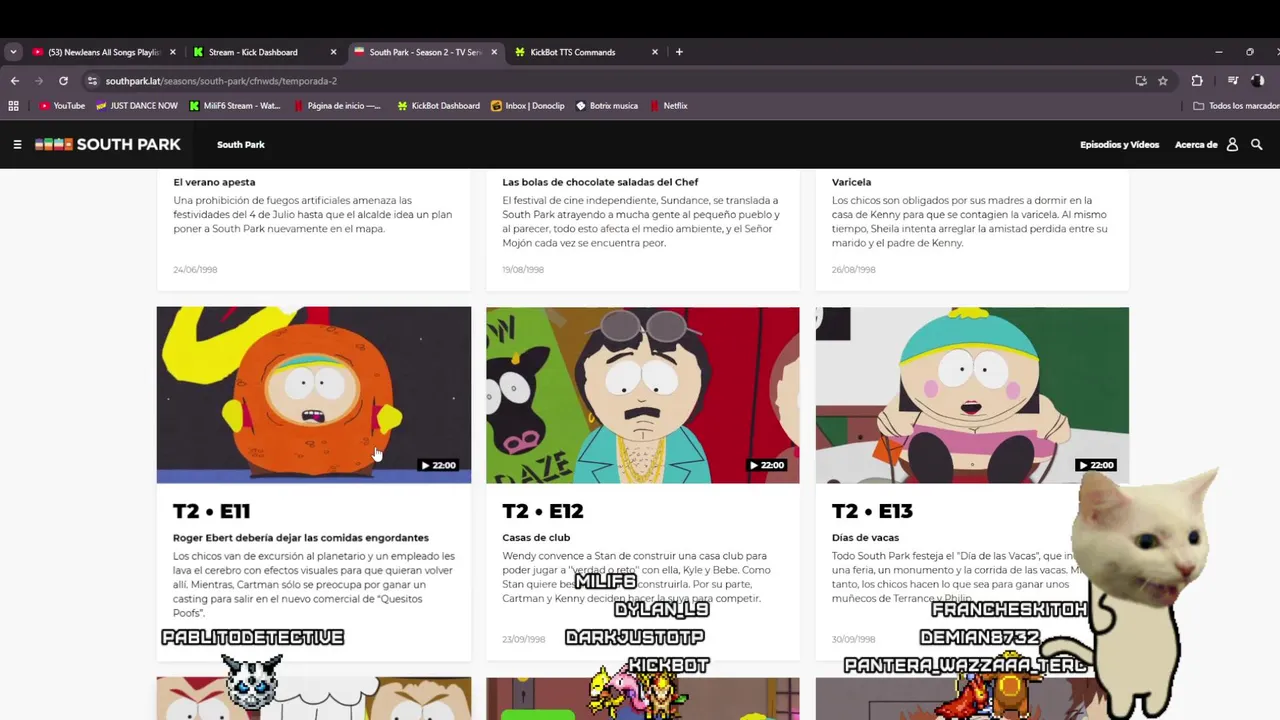
Task: Play the T2 E12 episode via 22:00 badge
Action: point(767,465)
